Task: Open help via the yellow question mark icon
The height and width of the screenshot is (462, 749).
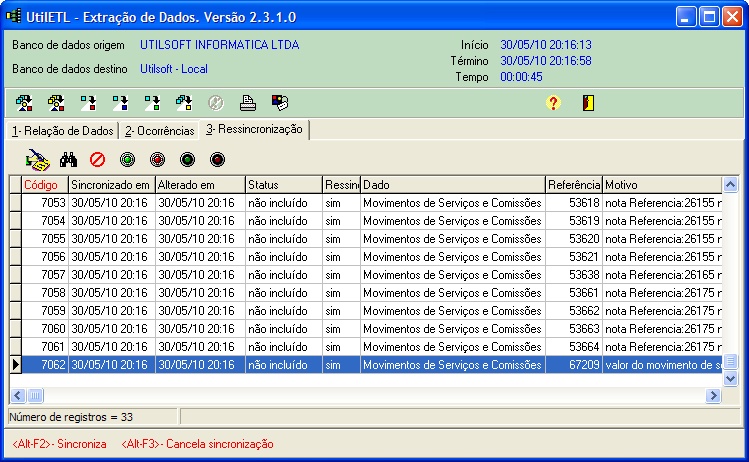Action: coord(553,103)
